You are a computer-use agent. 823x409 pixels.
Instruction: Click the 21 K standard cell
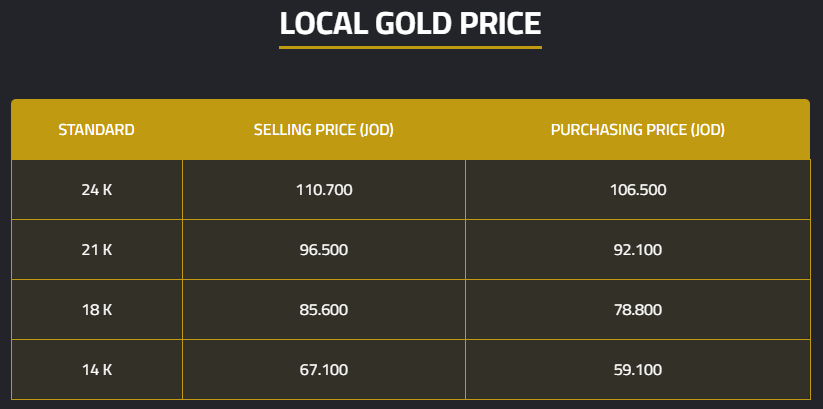click(x=97, y=250)
